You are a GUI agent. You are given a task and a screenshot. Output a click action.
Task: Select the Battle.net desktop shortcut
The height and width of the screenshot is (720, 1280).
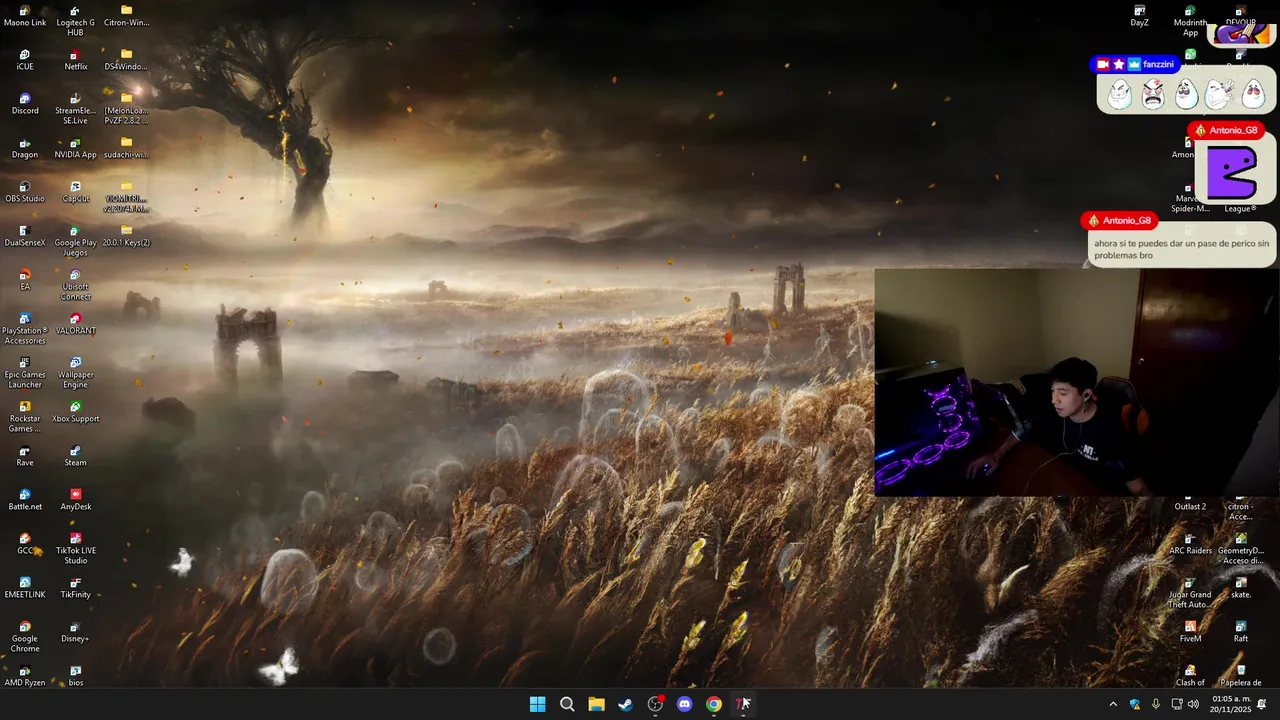[x=25, y=500]
